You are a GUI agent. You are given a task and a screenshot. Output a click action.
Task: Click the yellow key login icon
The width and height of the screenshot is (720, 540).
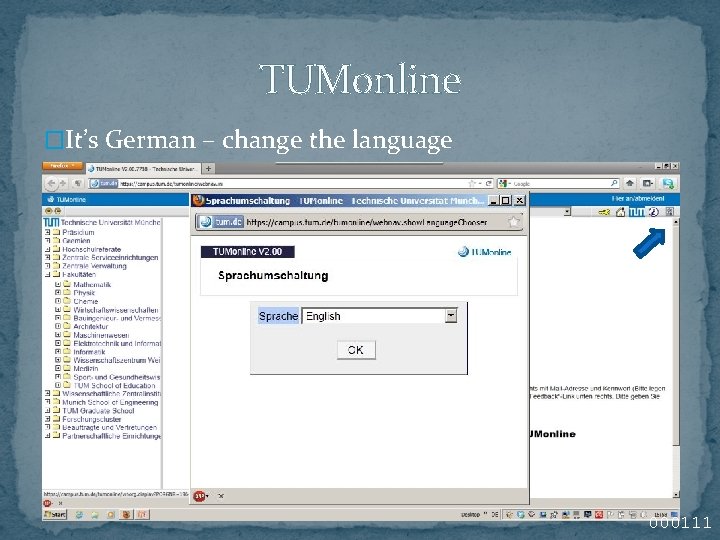click(x=605, y=212)
